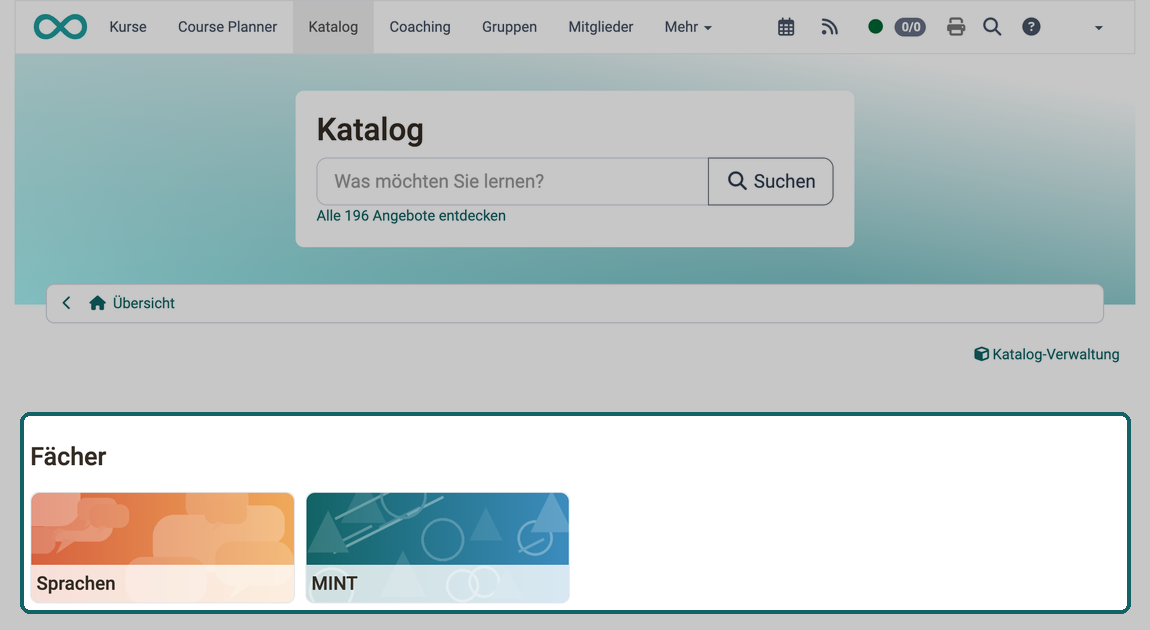
Task: Follow the 'Alle 196 Angebote entdecken' link
Action: click(x=411, y=216)
